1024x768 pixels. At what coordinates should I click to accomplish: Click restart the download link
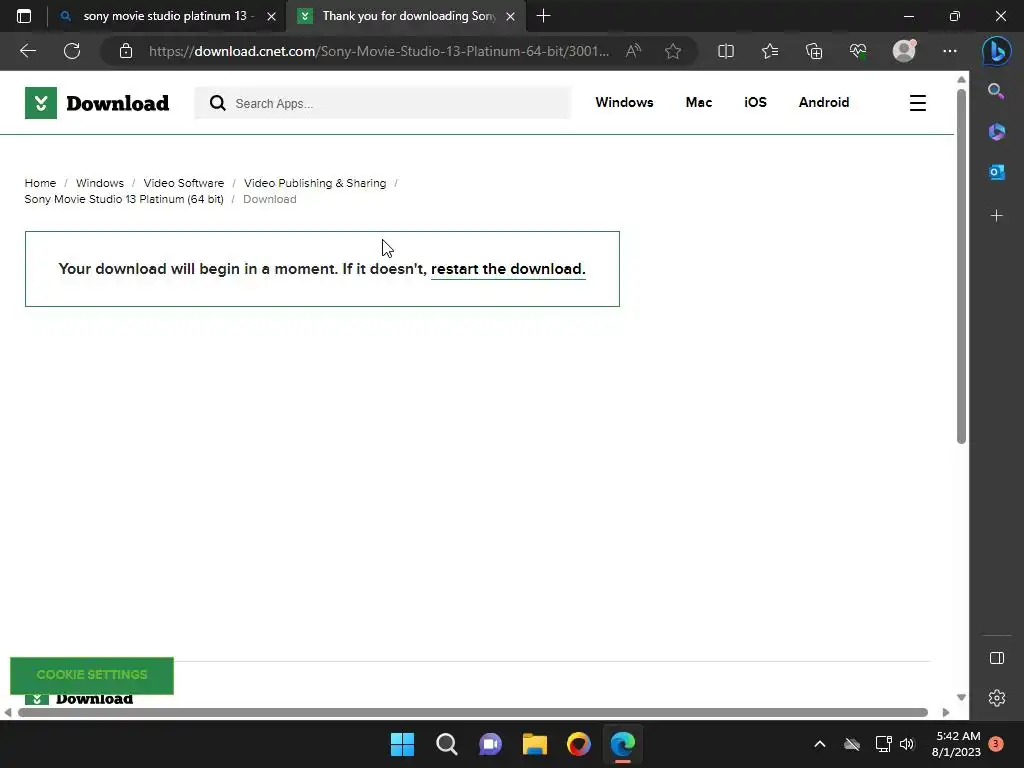point(508,269)
